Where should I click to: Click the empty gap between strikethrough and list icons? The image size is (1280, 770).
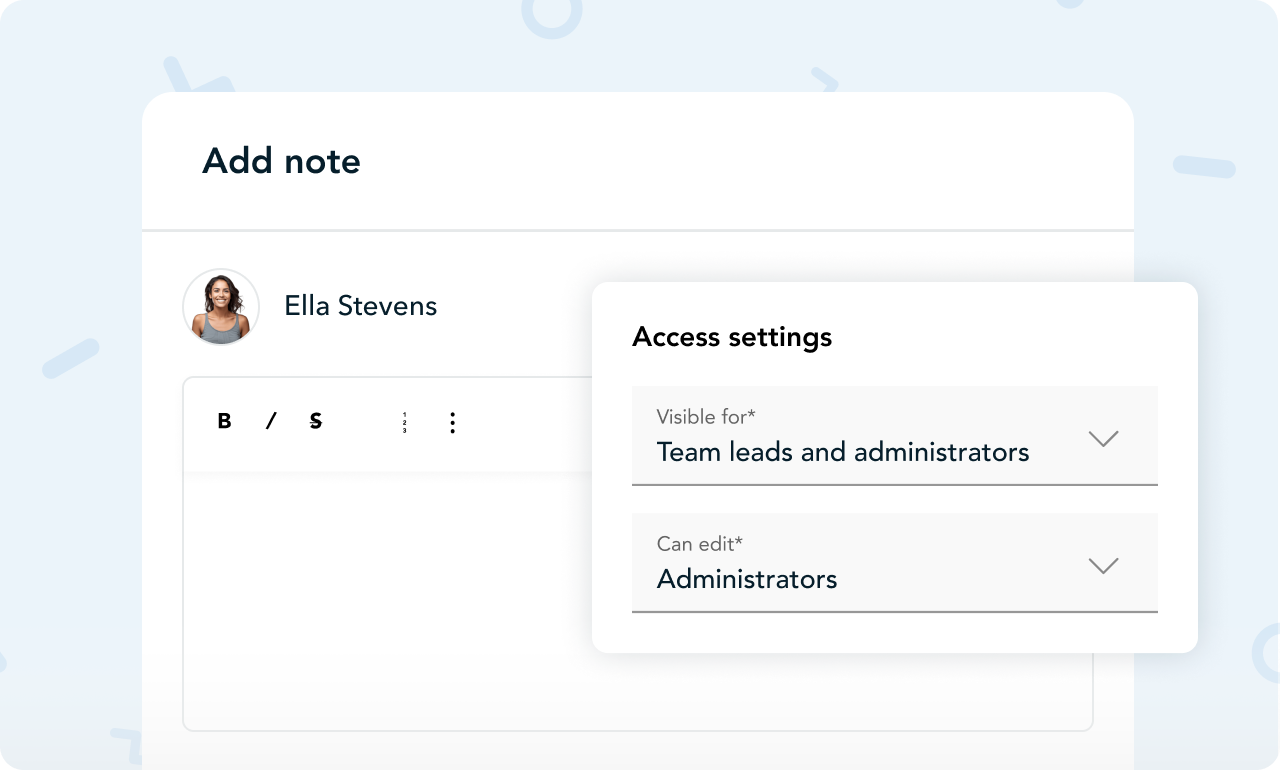coord(360,423)
